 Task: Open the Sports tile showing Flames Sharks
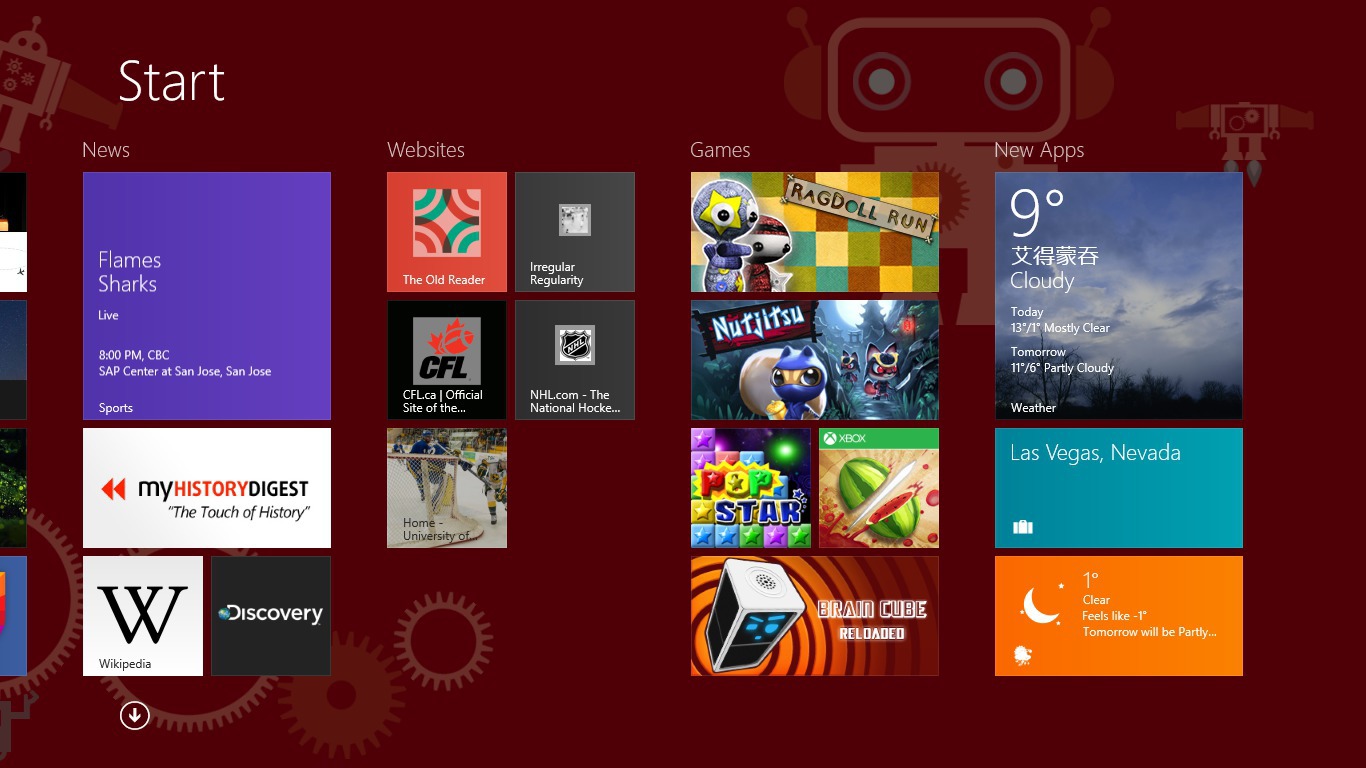pyautogui.click(x=207, y=296)
